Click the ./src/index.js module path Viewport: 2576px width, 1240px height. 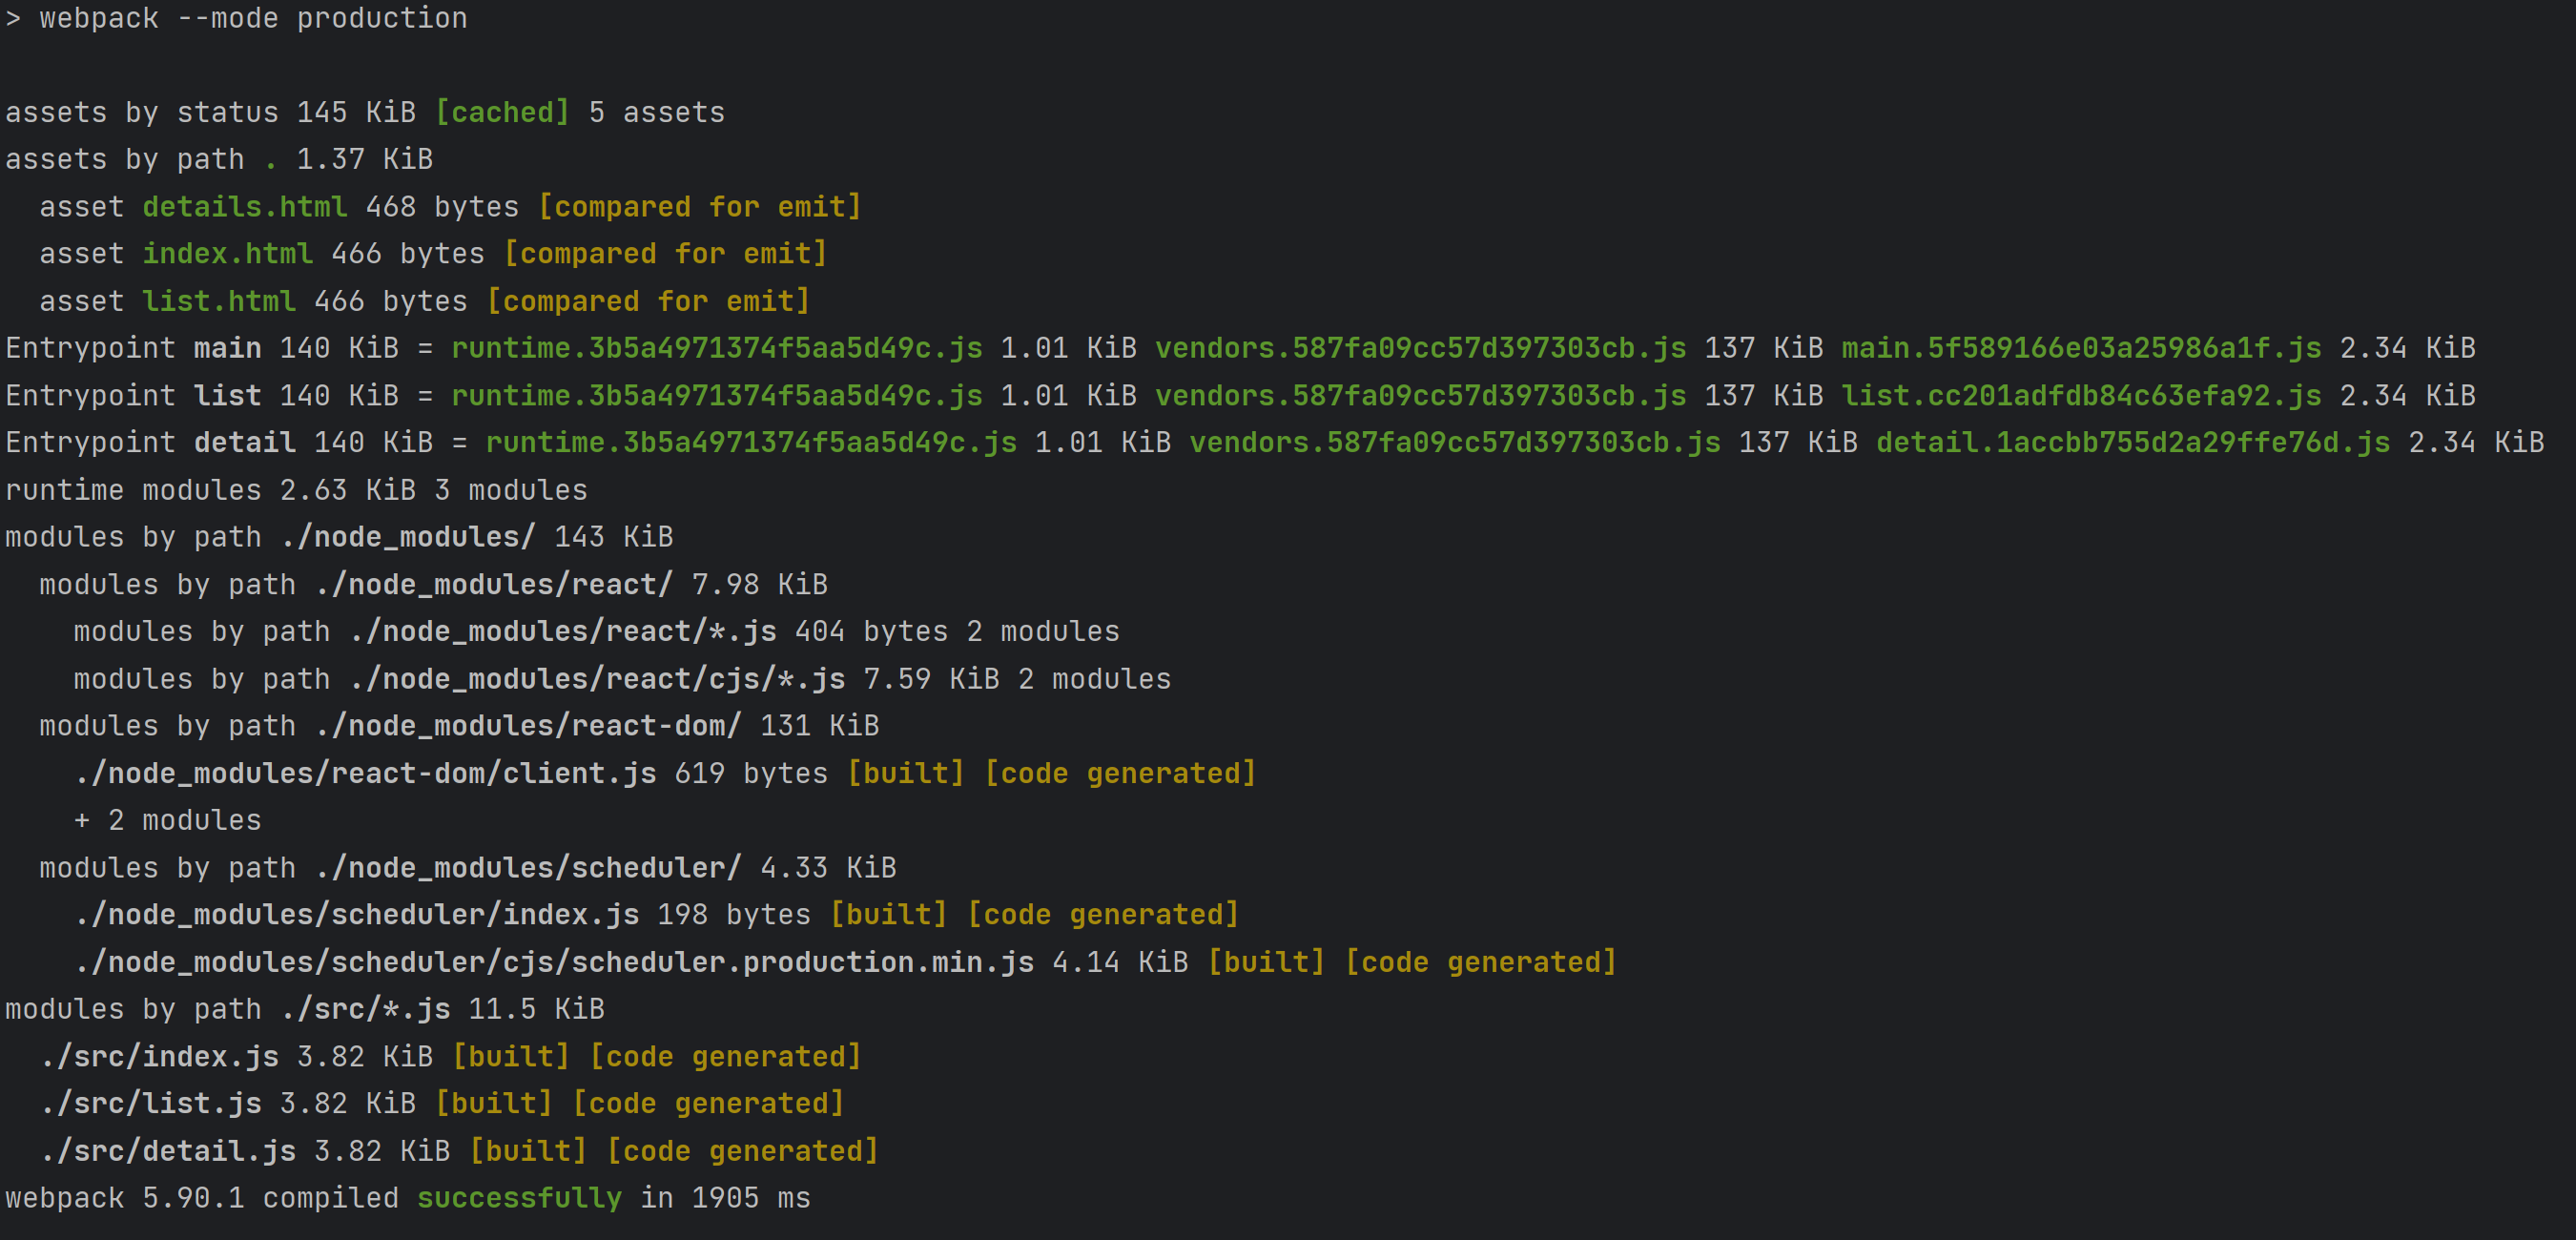(160, 1057)
